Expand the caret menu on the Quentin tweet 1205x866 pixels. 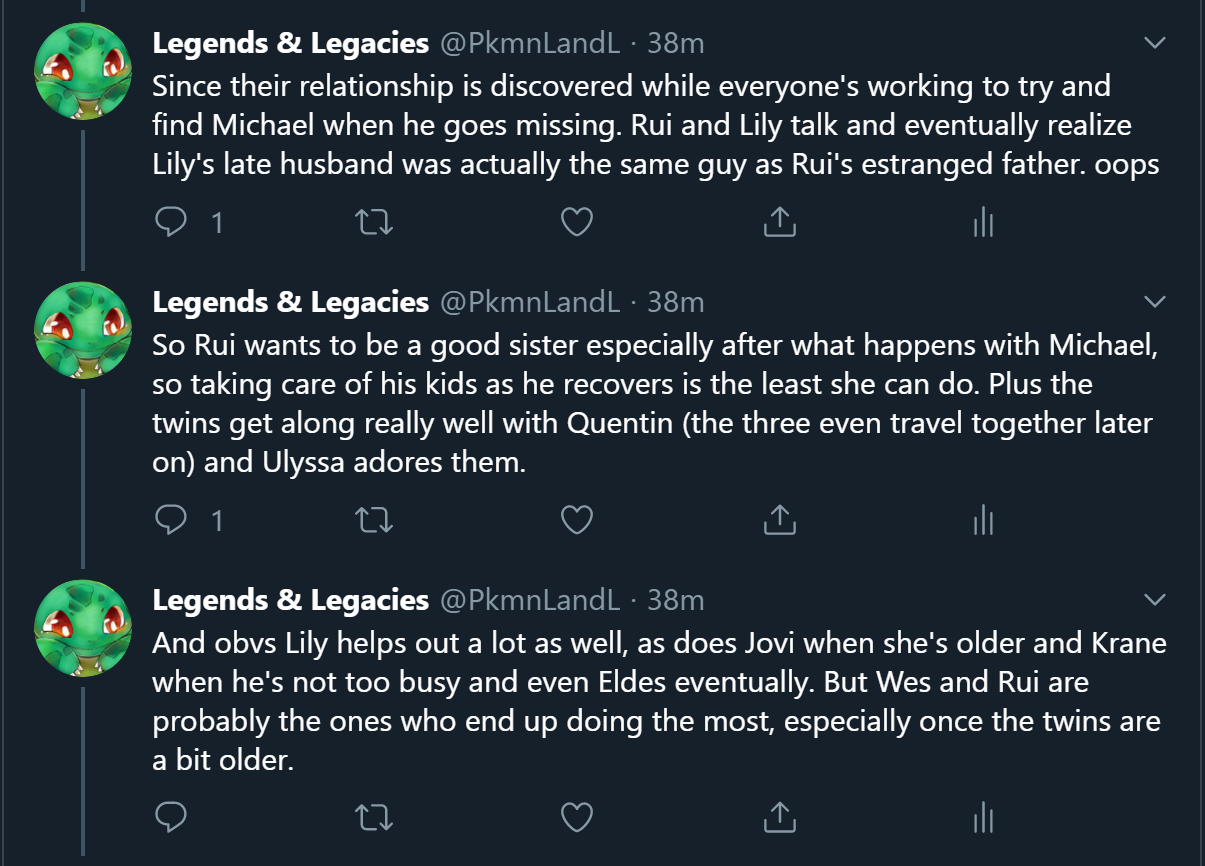coord(1155,301)
